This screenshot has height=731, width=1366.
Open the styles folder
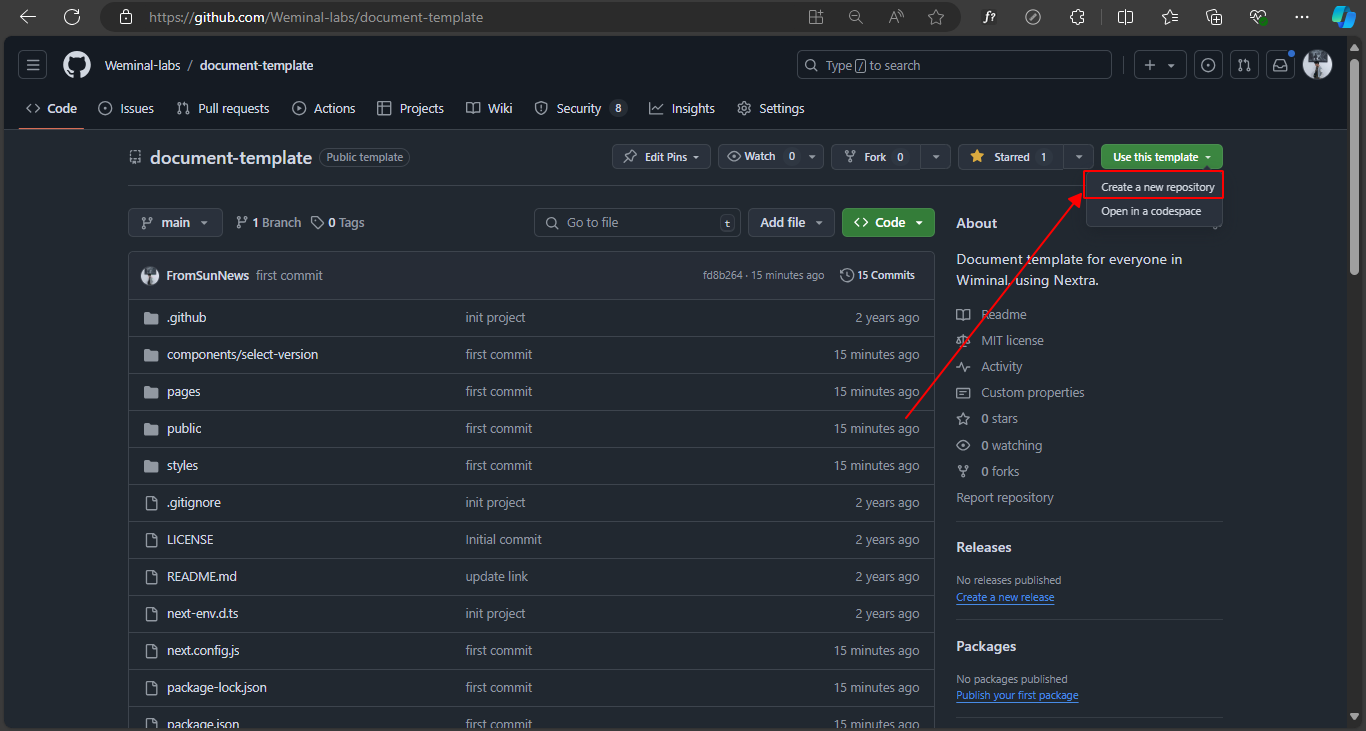(182, 465)
